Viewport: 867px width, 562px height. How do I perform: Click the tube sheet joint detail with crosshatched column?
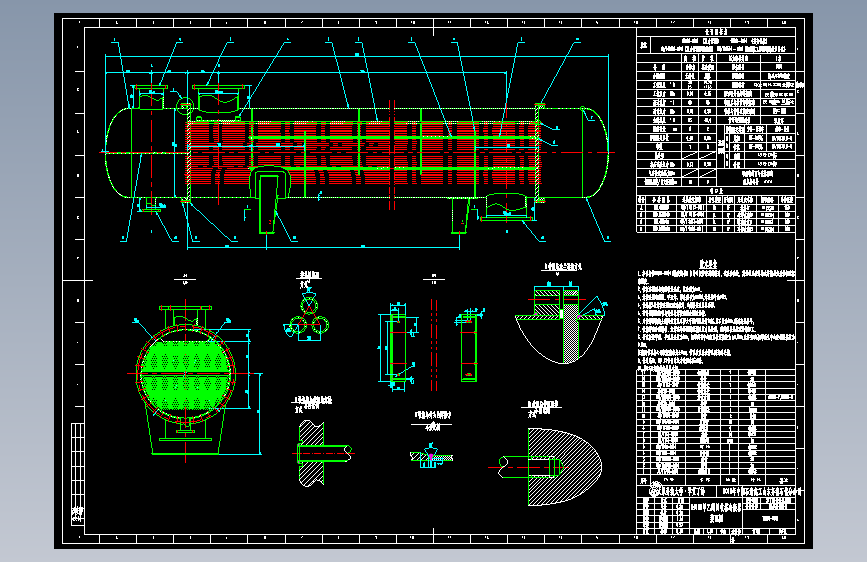pyautogui.click(x=560, y=324)
